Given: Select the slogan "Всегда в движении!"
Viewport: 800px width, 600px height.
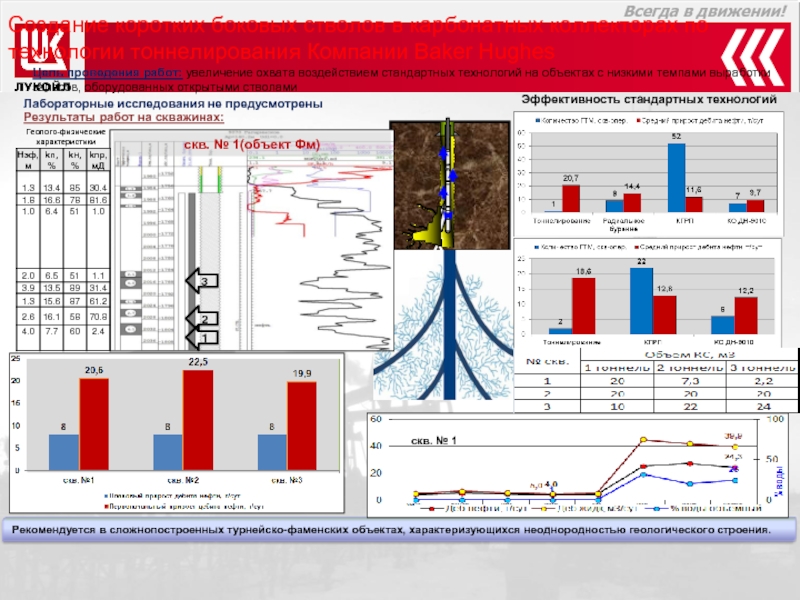Looking at the screenshot, I should tap(705, 11).
